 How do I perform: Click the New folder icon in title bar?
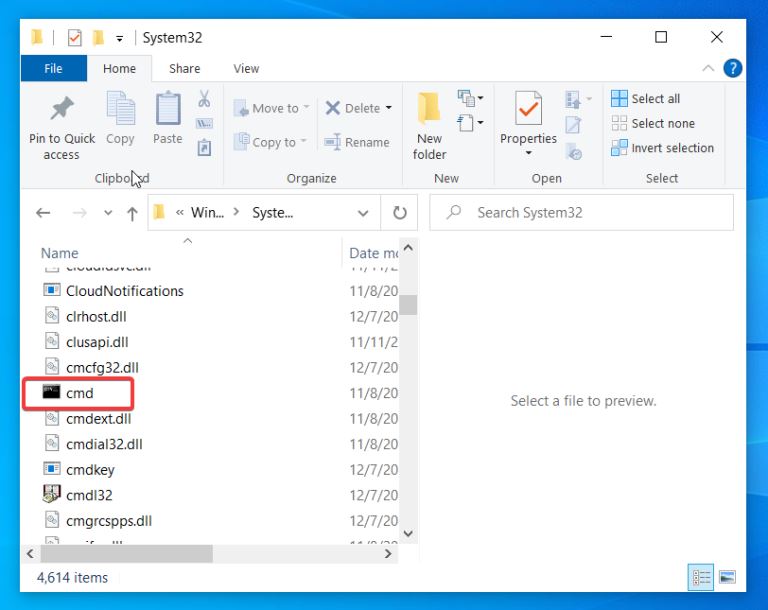click(98, 37)
